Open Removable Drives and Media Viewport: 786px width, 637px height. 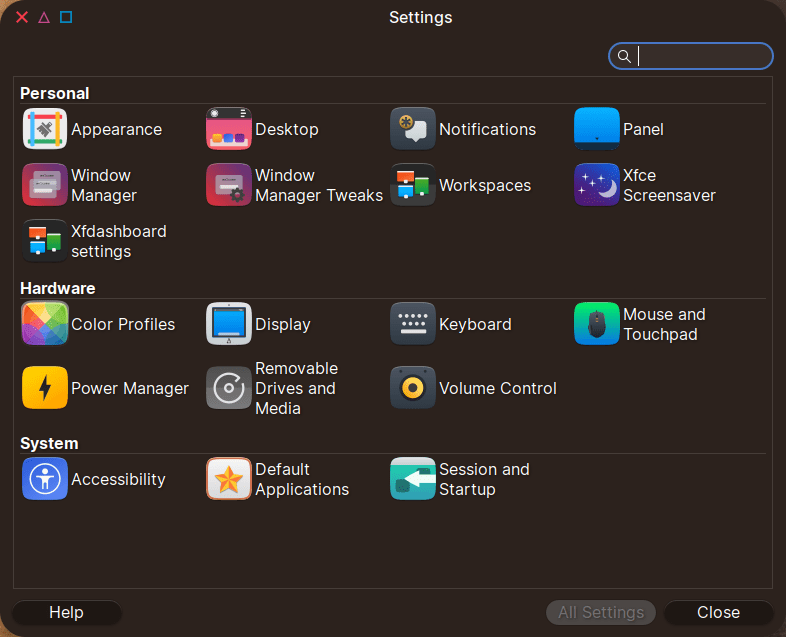click(x=229, y=388)
